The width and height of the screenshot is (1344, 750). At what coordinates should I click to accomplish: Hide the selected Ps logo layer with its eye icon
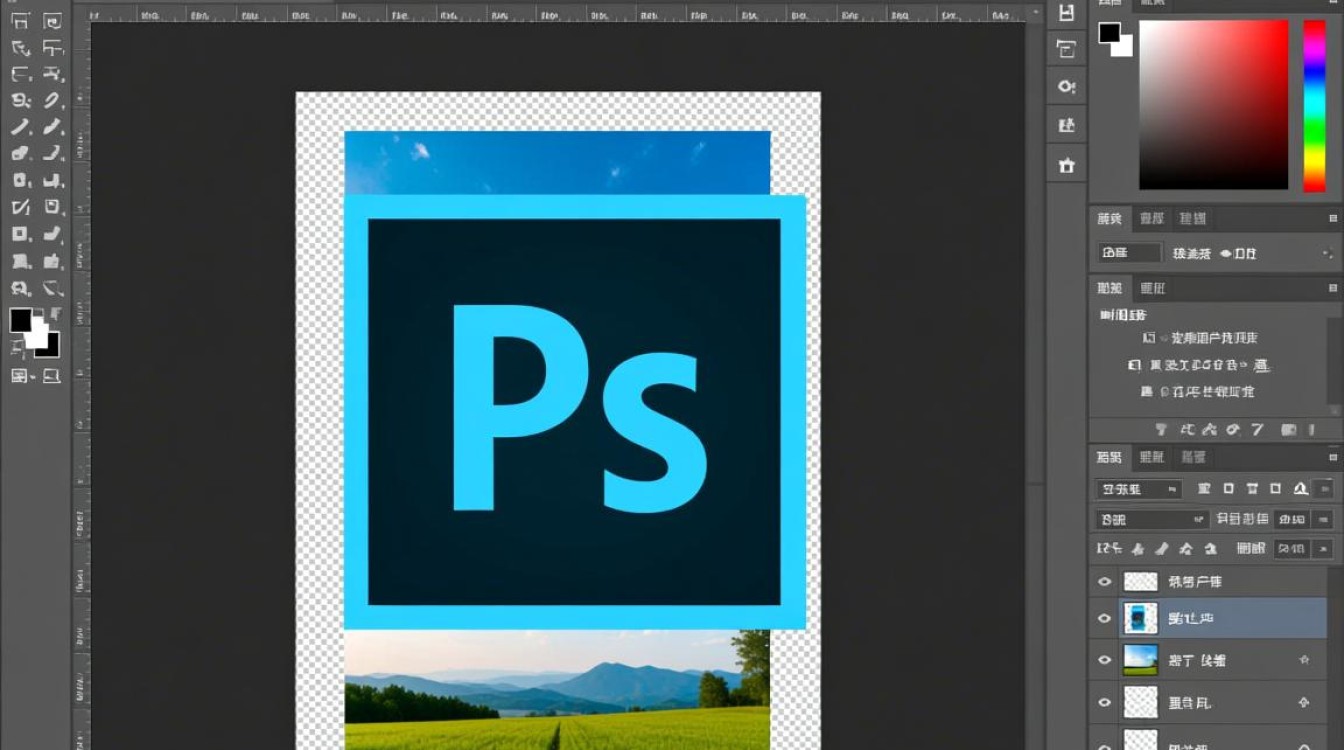[x=1104, y=618]
